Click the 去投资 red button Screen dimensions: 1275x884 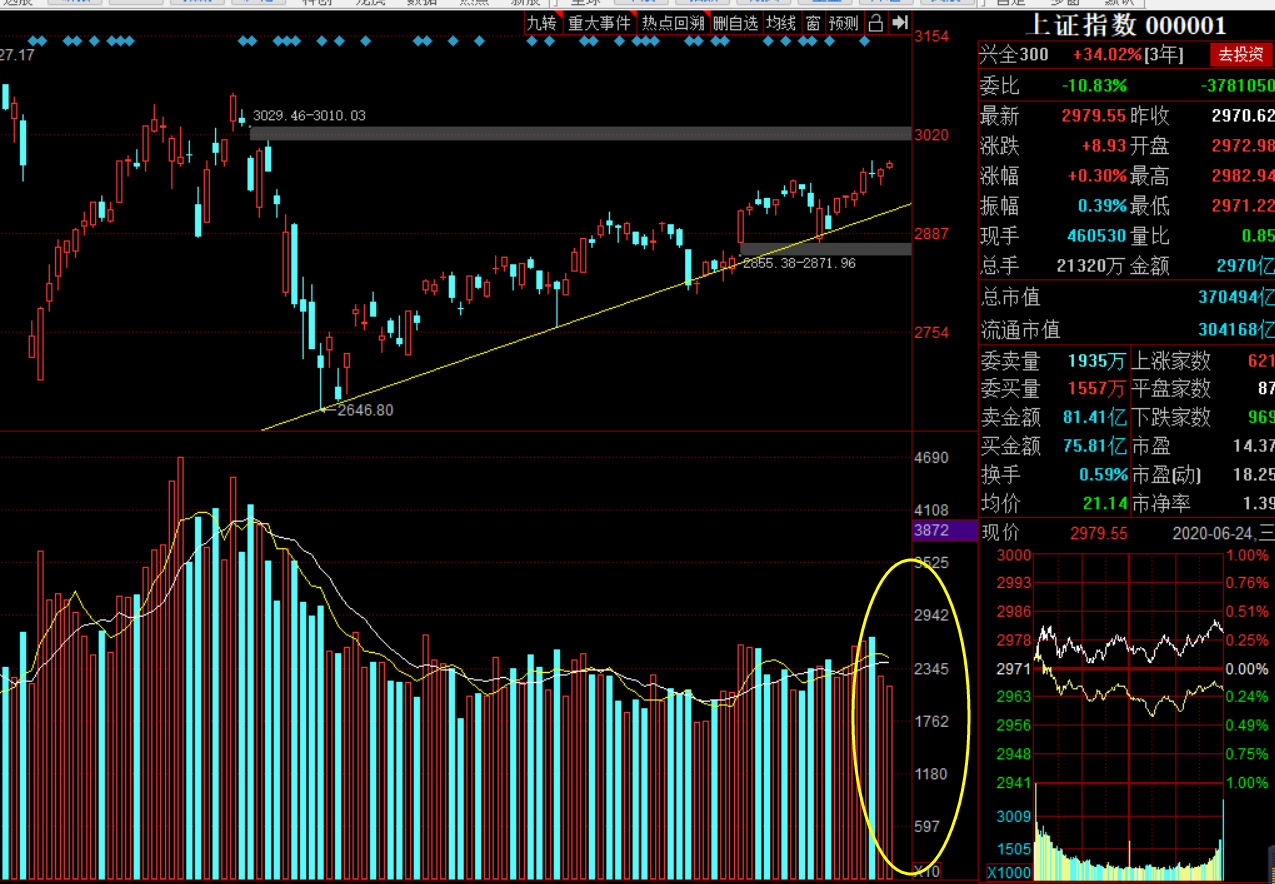coord(1240,55)
